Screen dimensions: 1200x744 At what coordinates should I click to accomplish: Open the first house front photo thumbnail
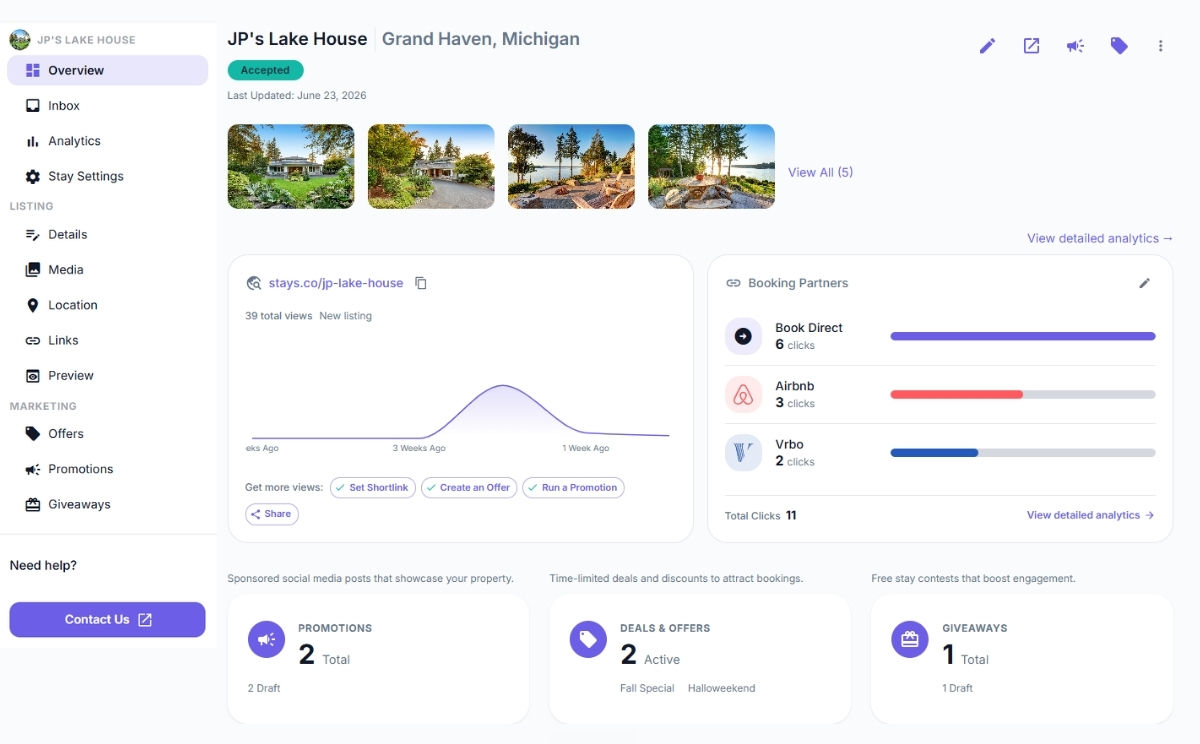tap(291, 166)
